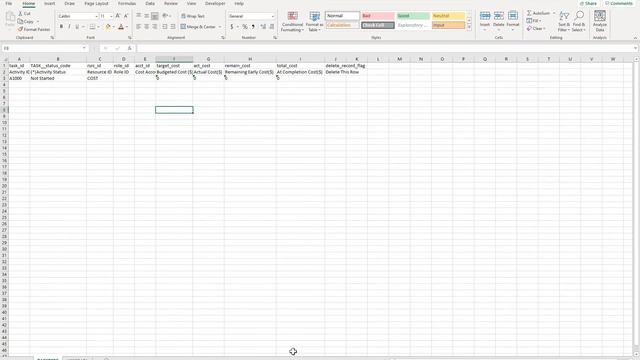
Task: Apply percent style
Action: click(244, 27)
